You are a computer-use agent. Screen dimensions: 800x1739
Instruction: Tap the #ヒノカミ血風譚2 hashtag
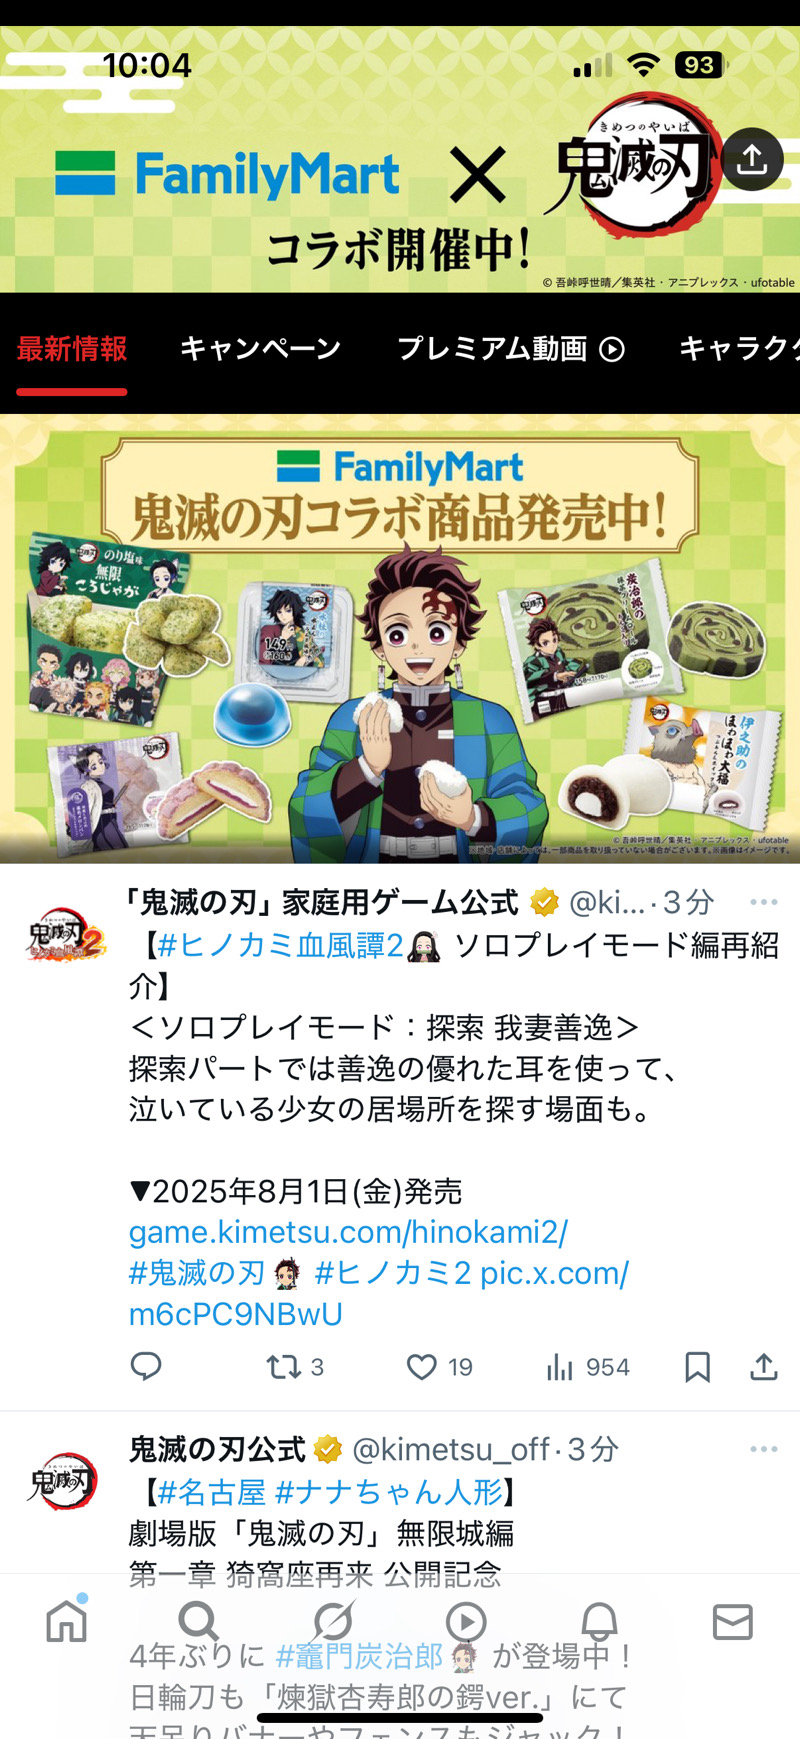click(281, 945)
